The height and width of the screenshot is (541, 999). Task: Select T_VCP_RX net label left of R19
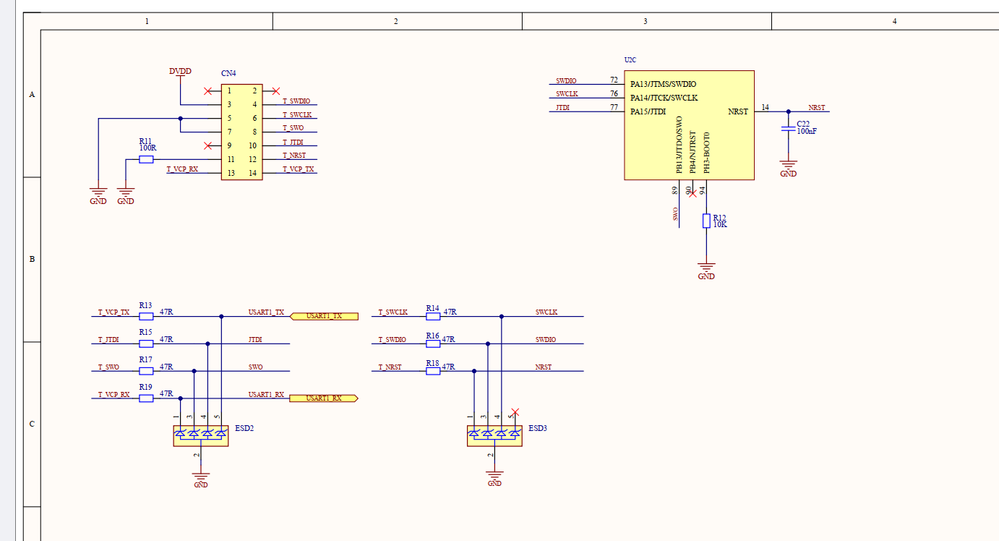[113, 394]
